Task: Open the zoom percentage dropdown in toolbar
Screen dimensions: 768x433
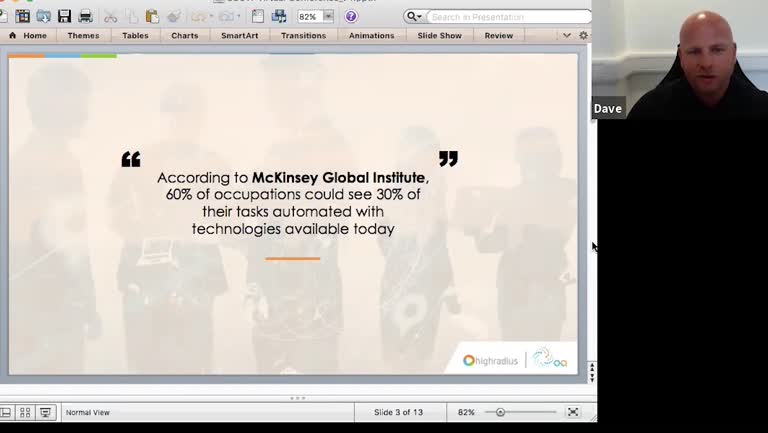Action: pos(329,17)
